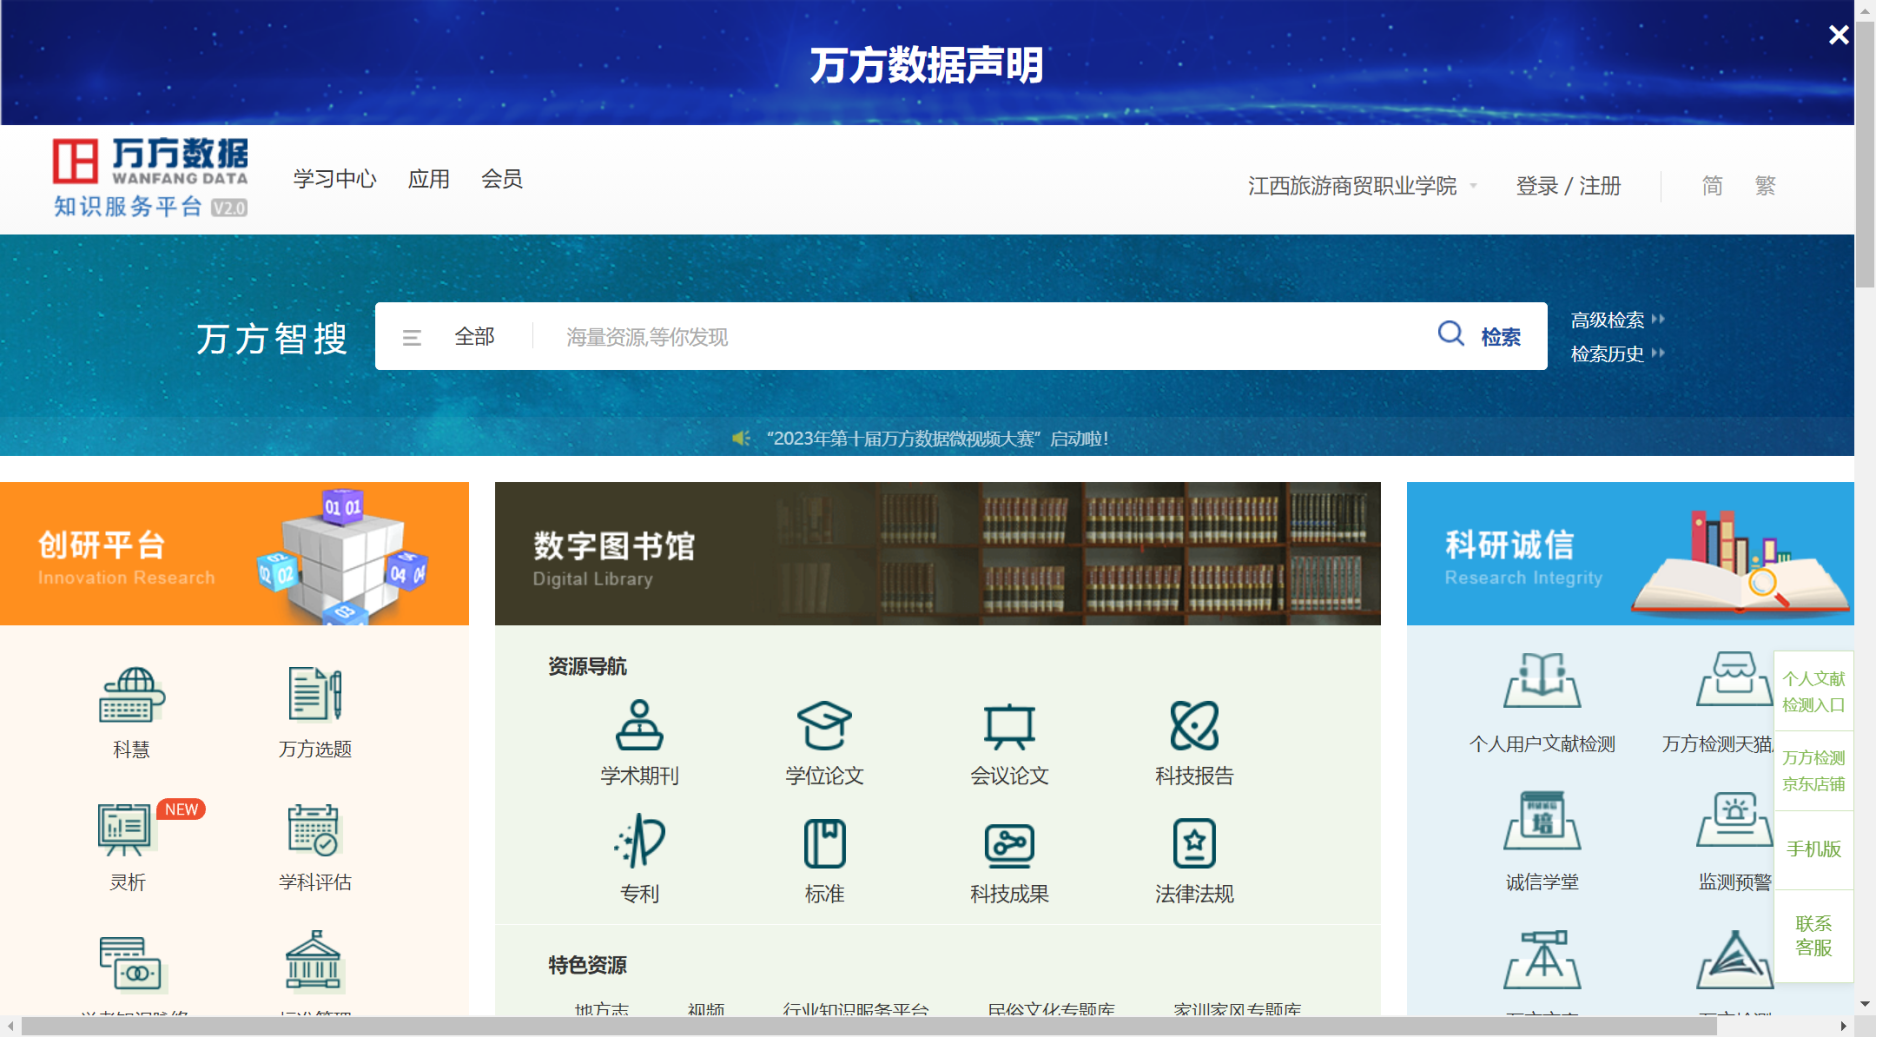Viewport: 1877px width, 1038px height.
Task: Click the 万方智搜 title text
Action: click(272, 338)
